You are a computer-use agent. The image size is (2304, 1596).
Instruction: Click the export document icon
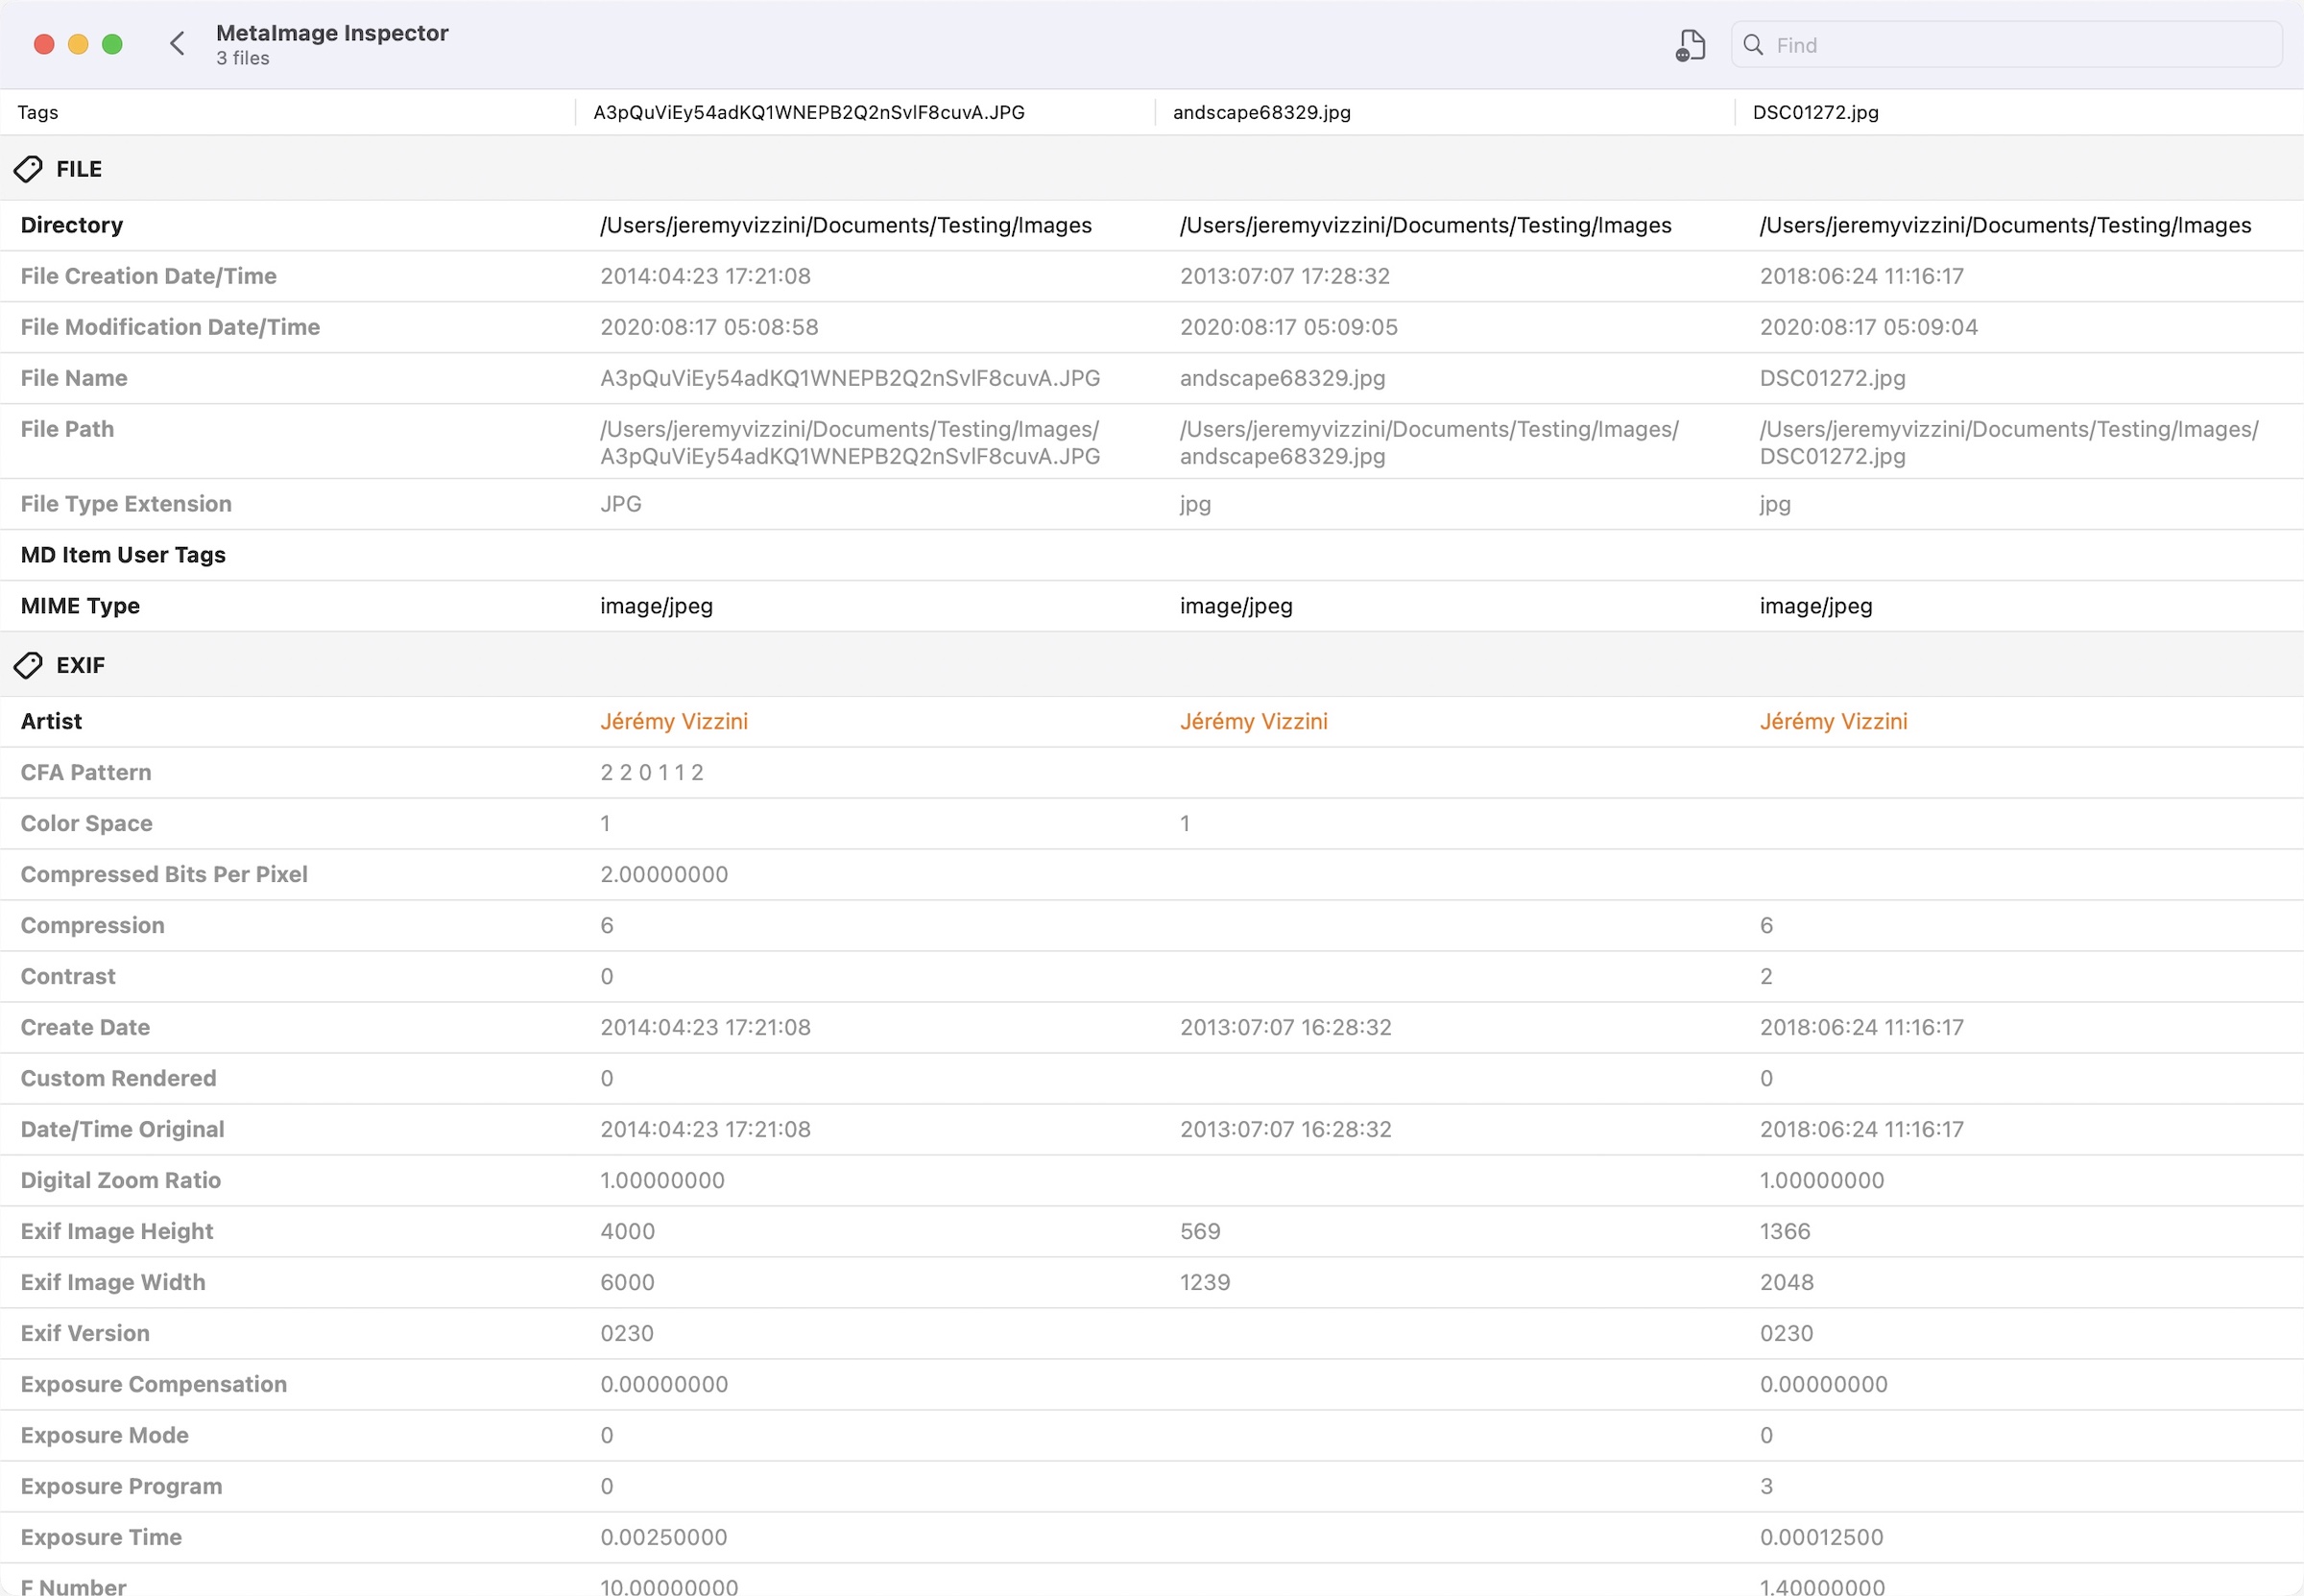pyautogui.click(x=1690, y=45)
